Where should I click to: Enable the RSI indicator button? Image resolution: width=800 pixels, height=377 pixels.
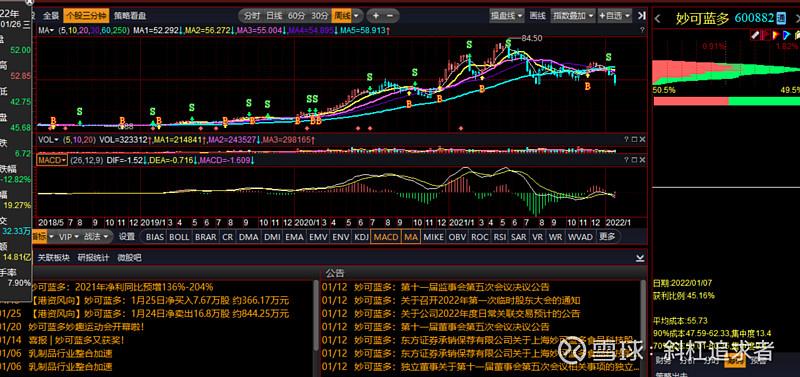point(499,237)
